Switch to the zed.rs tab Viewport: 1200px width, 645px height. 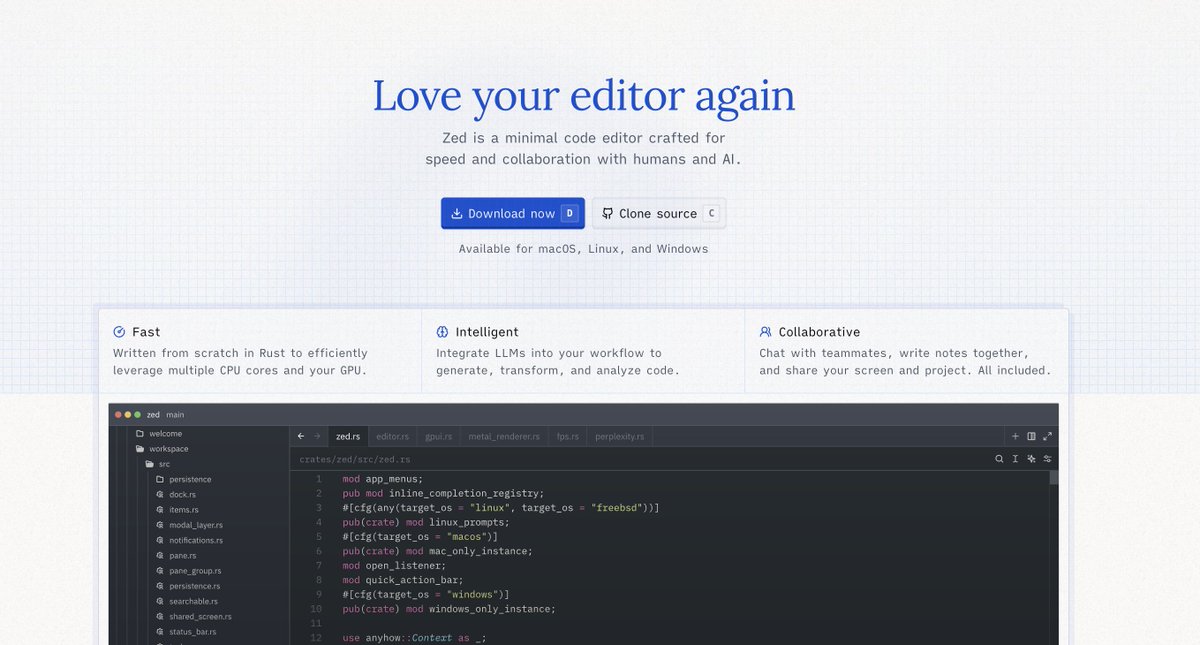coord(347,436)
